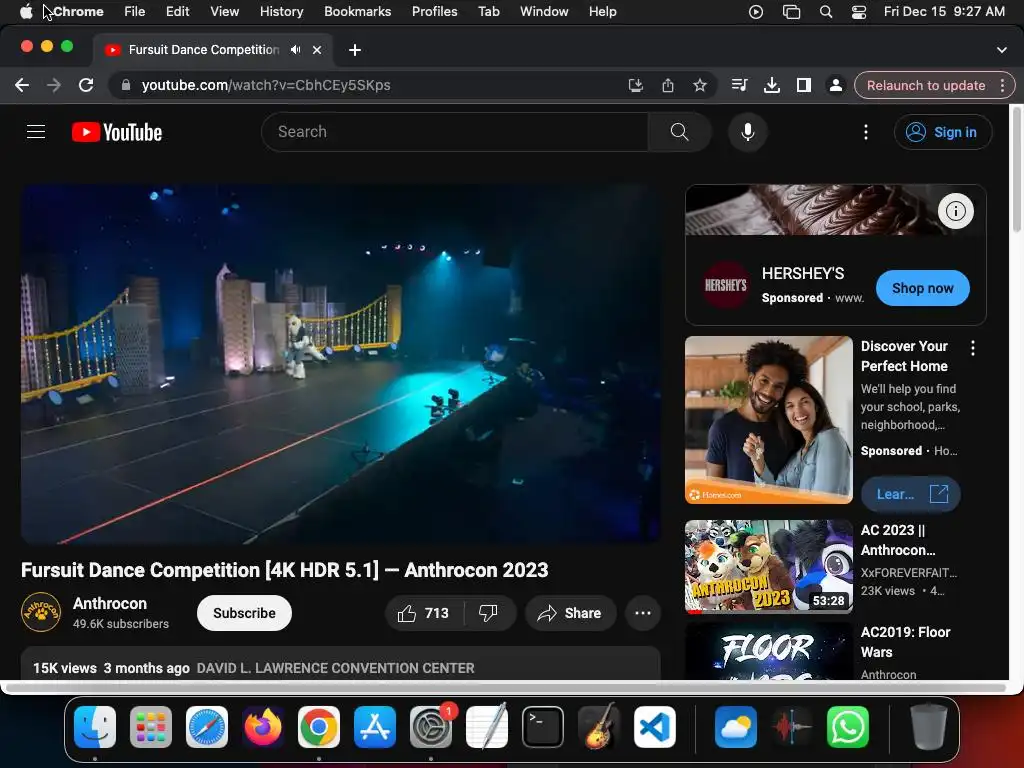Click the Sign in button
Screen dimensions: 1024x768
click(942, 132)
